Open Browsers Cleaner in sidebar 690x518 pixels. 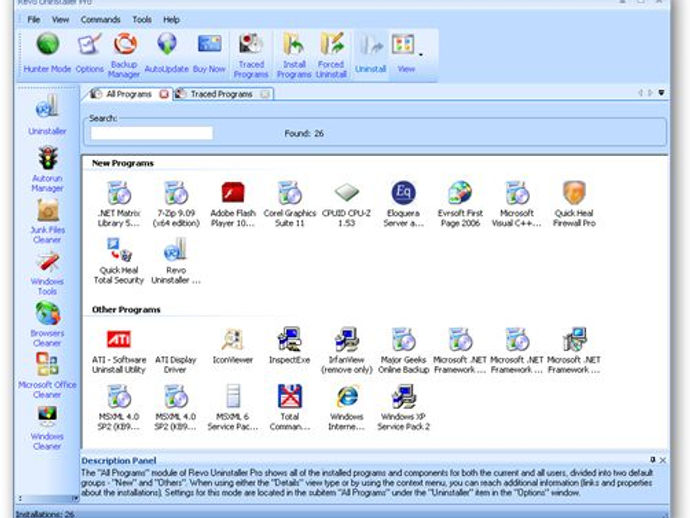(47, 324)
